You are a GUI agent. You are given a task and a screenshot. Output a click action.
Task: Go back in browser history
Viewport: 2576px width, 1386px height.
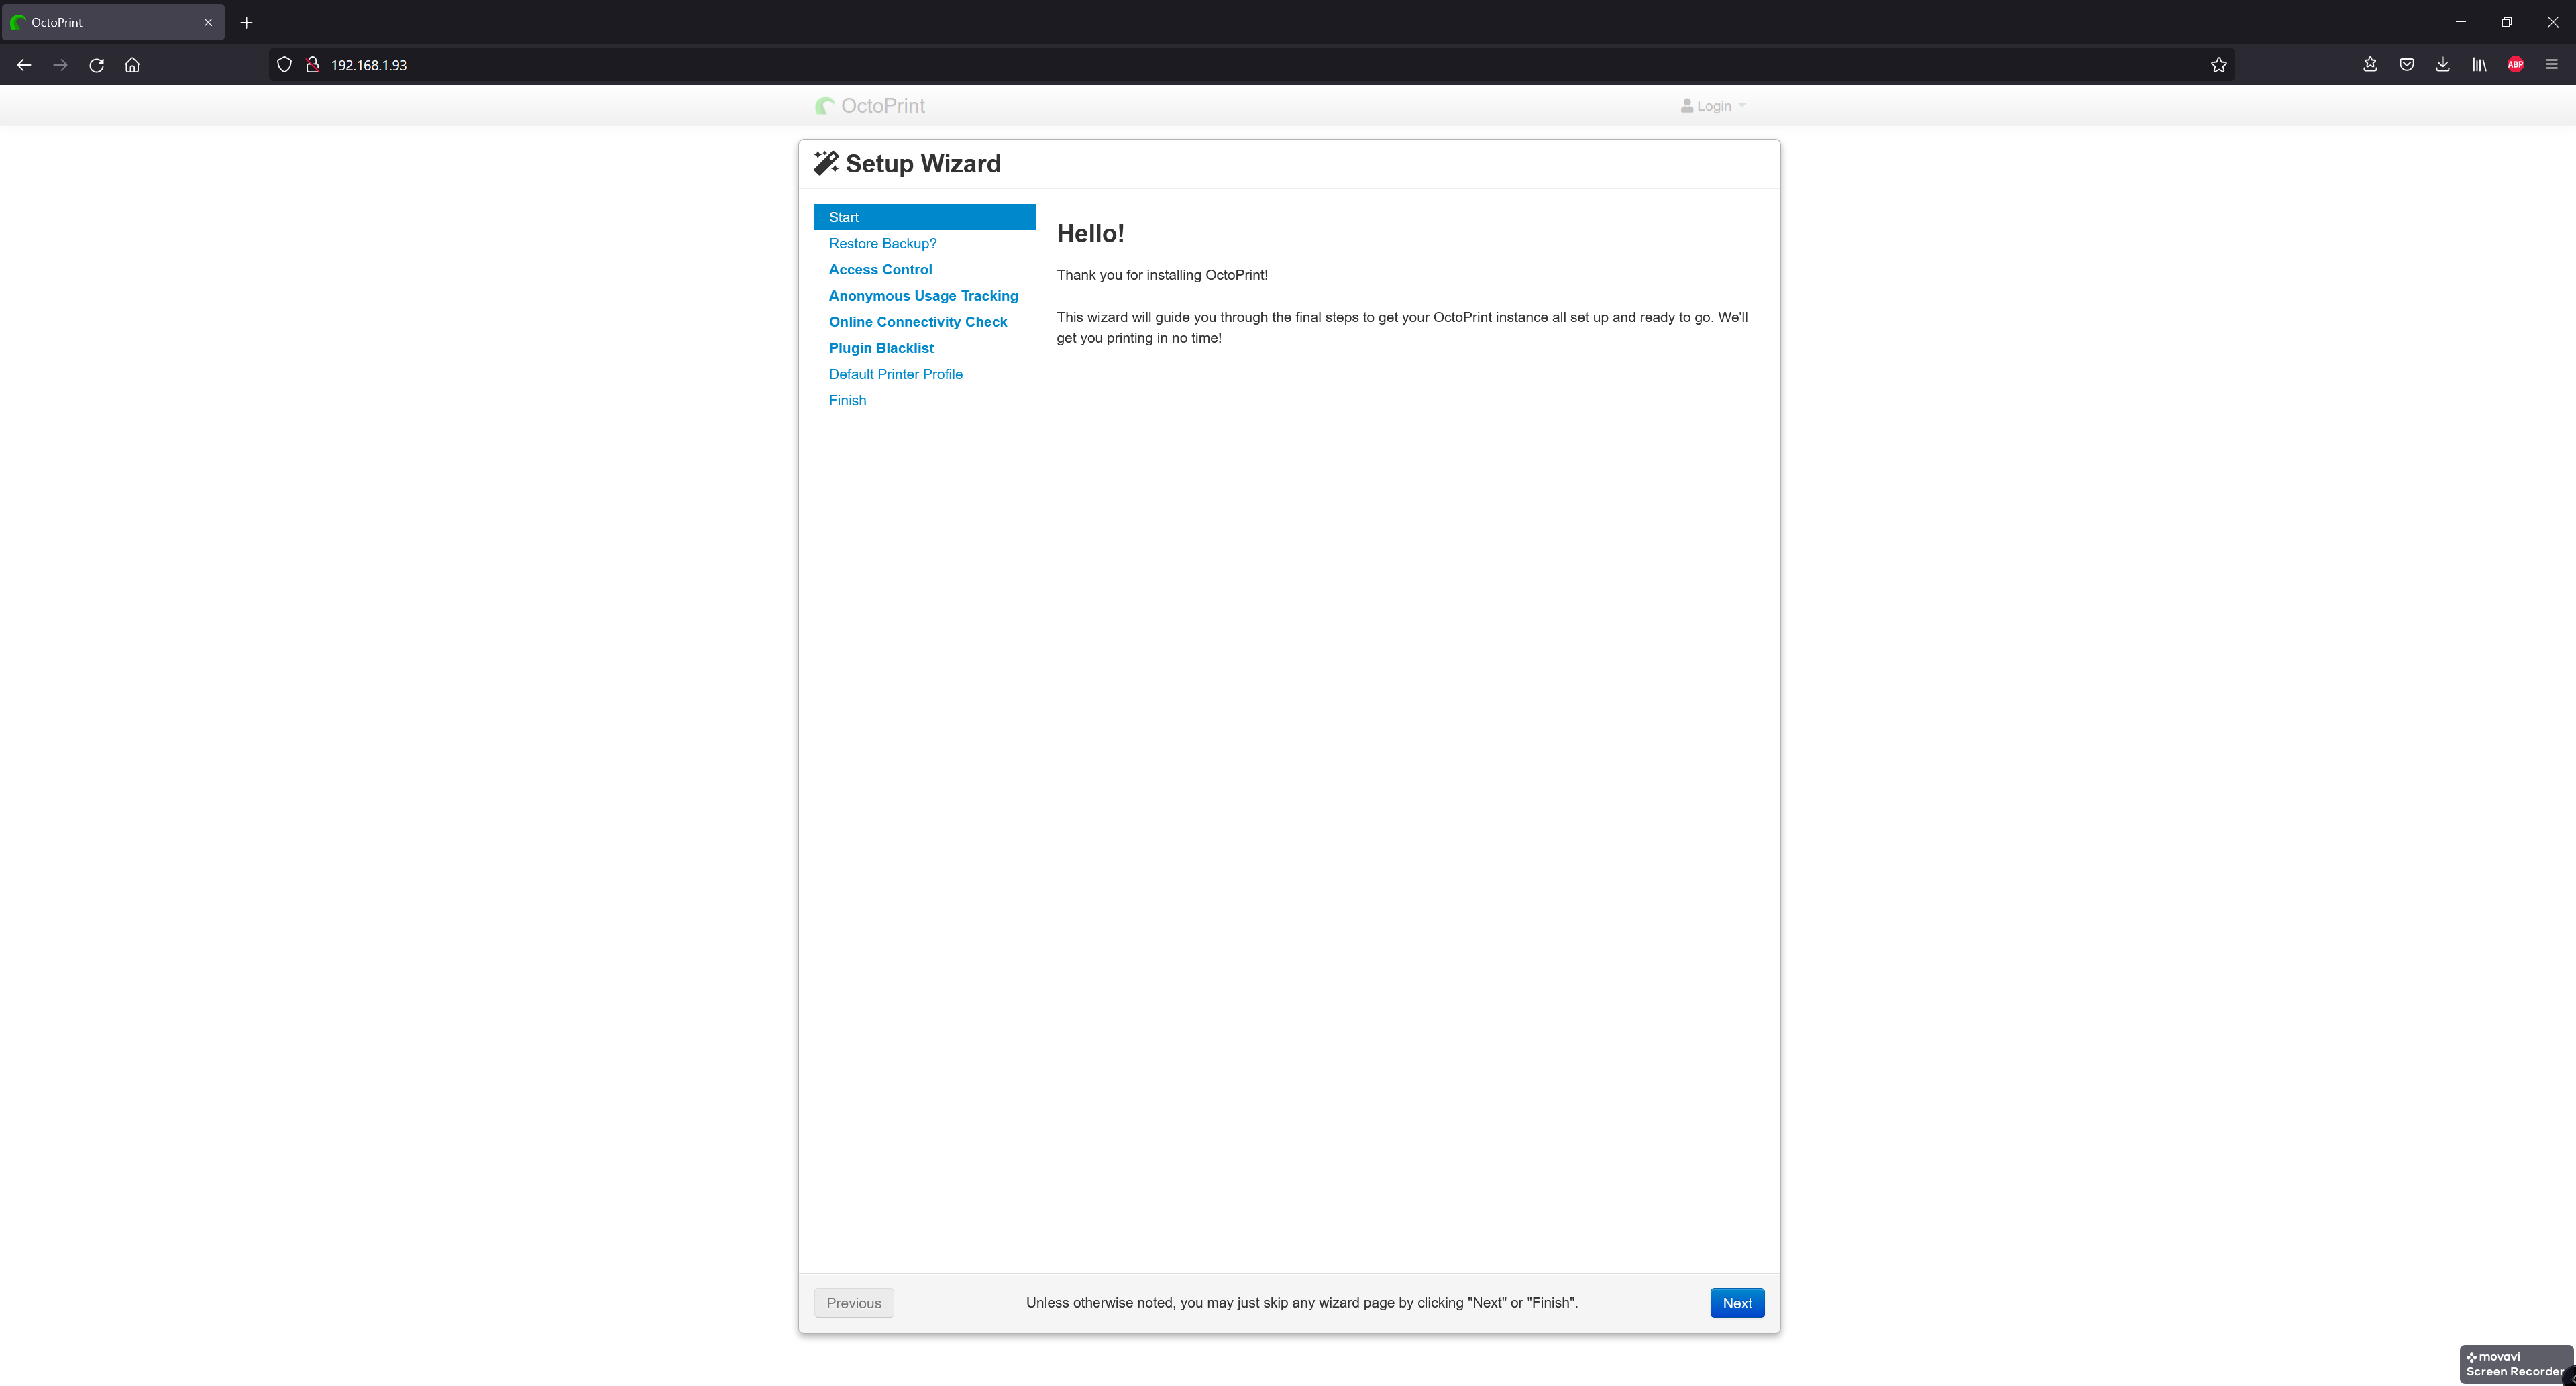24,65
